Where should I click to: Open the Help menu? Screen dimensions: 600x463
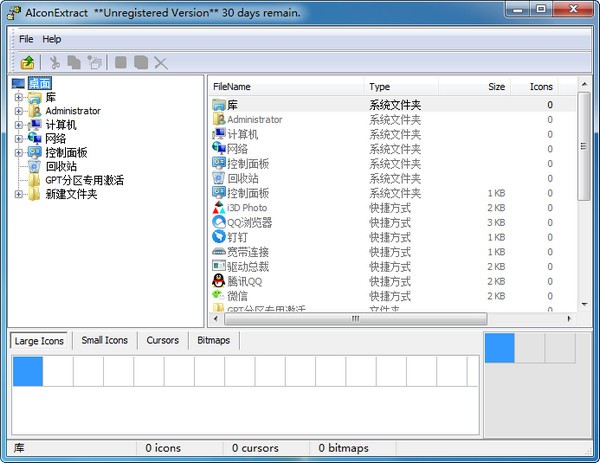[51, 39]
